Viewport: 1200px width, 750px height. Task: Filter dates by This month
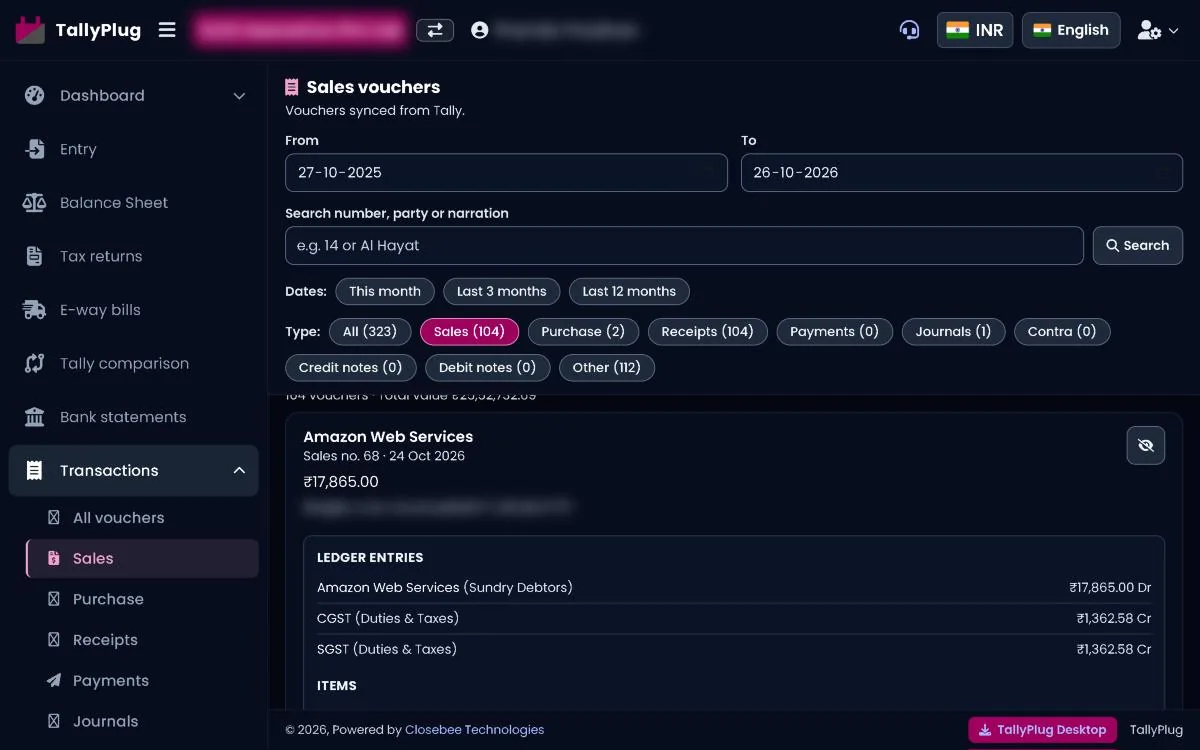385,292
